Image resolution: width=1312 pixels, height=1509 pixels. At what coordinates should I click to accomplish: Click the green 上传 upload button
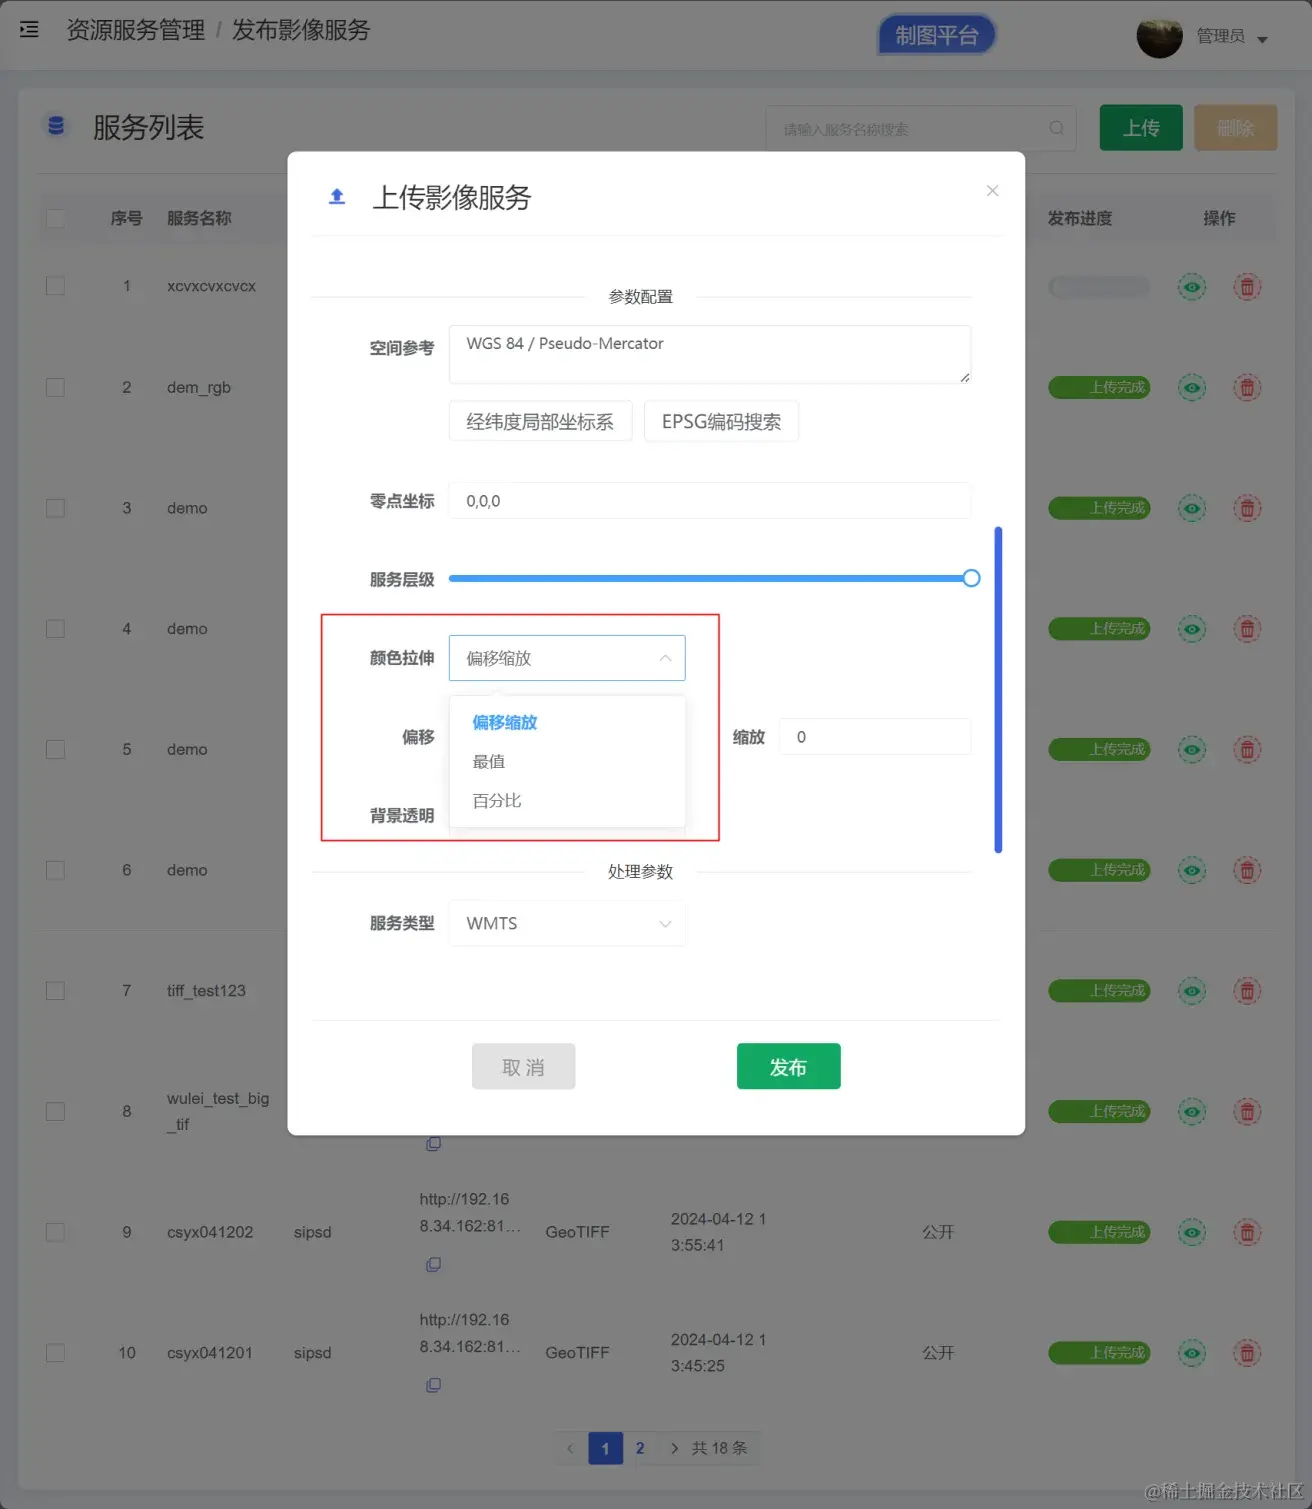point(1141,128)
